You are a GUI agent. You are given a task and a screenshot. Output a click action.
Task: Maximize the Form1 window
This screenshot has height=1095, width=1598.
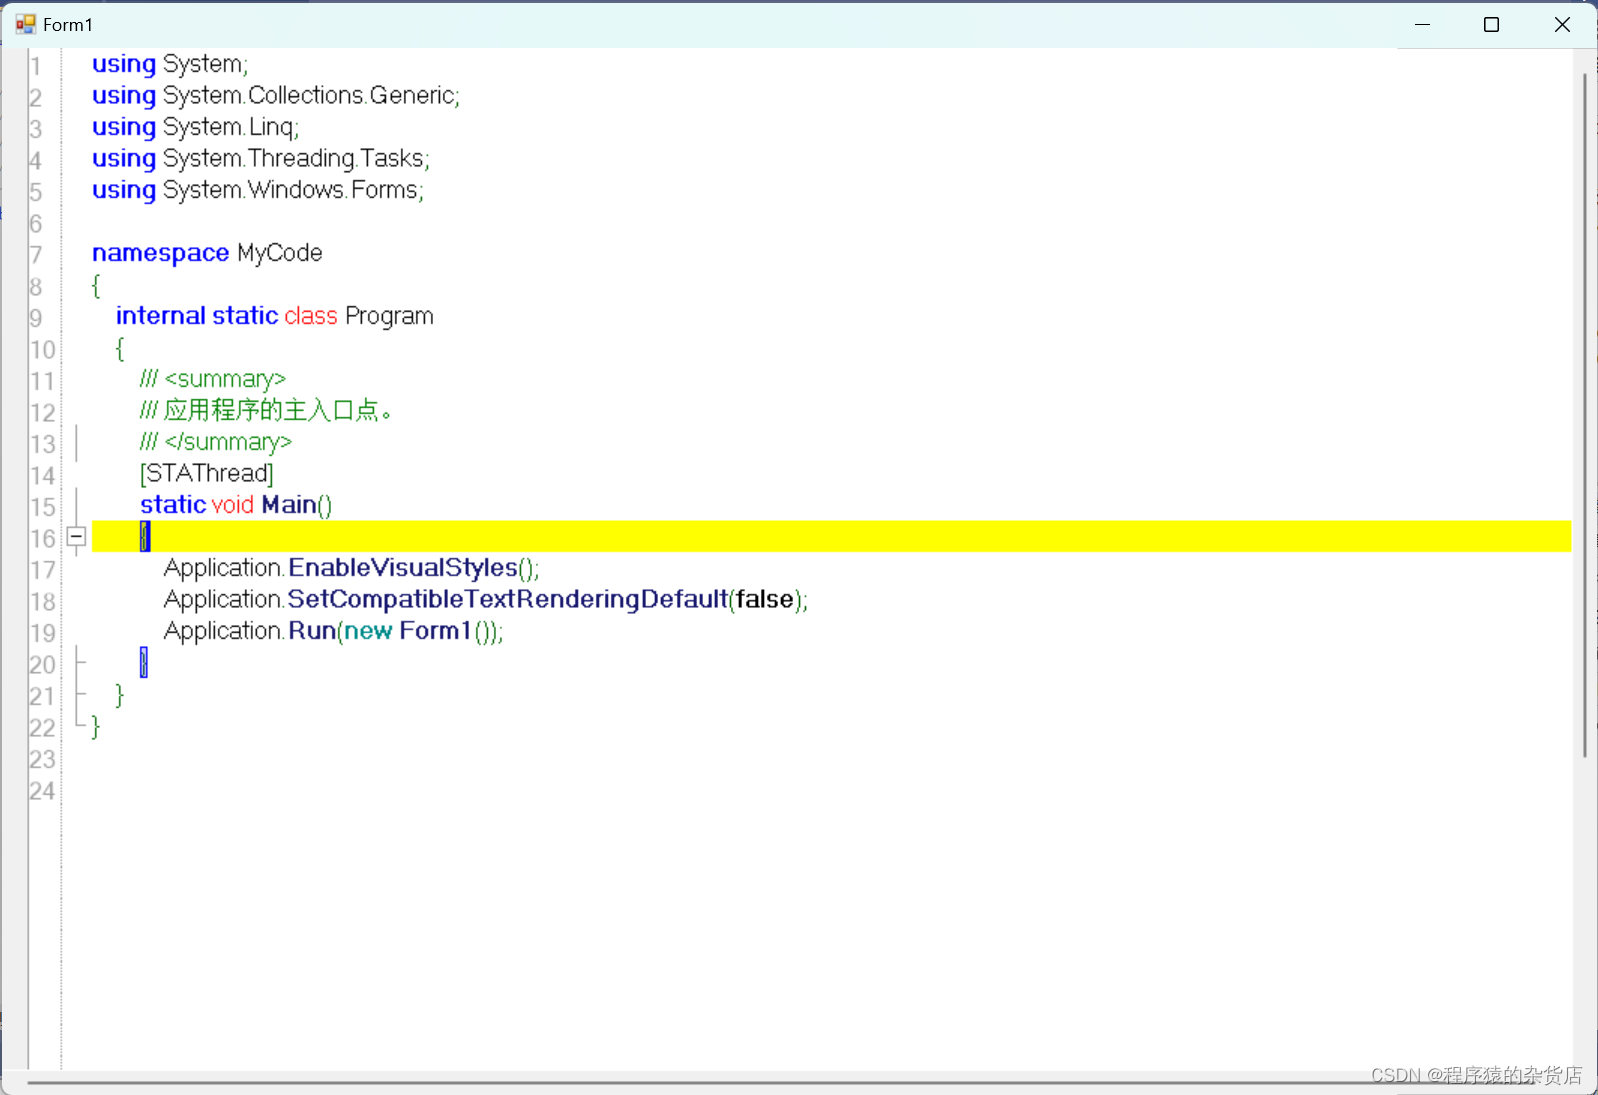coord(1492,24)
